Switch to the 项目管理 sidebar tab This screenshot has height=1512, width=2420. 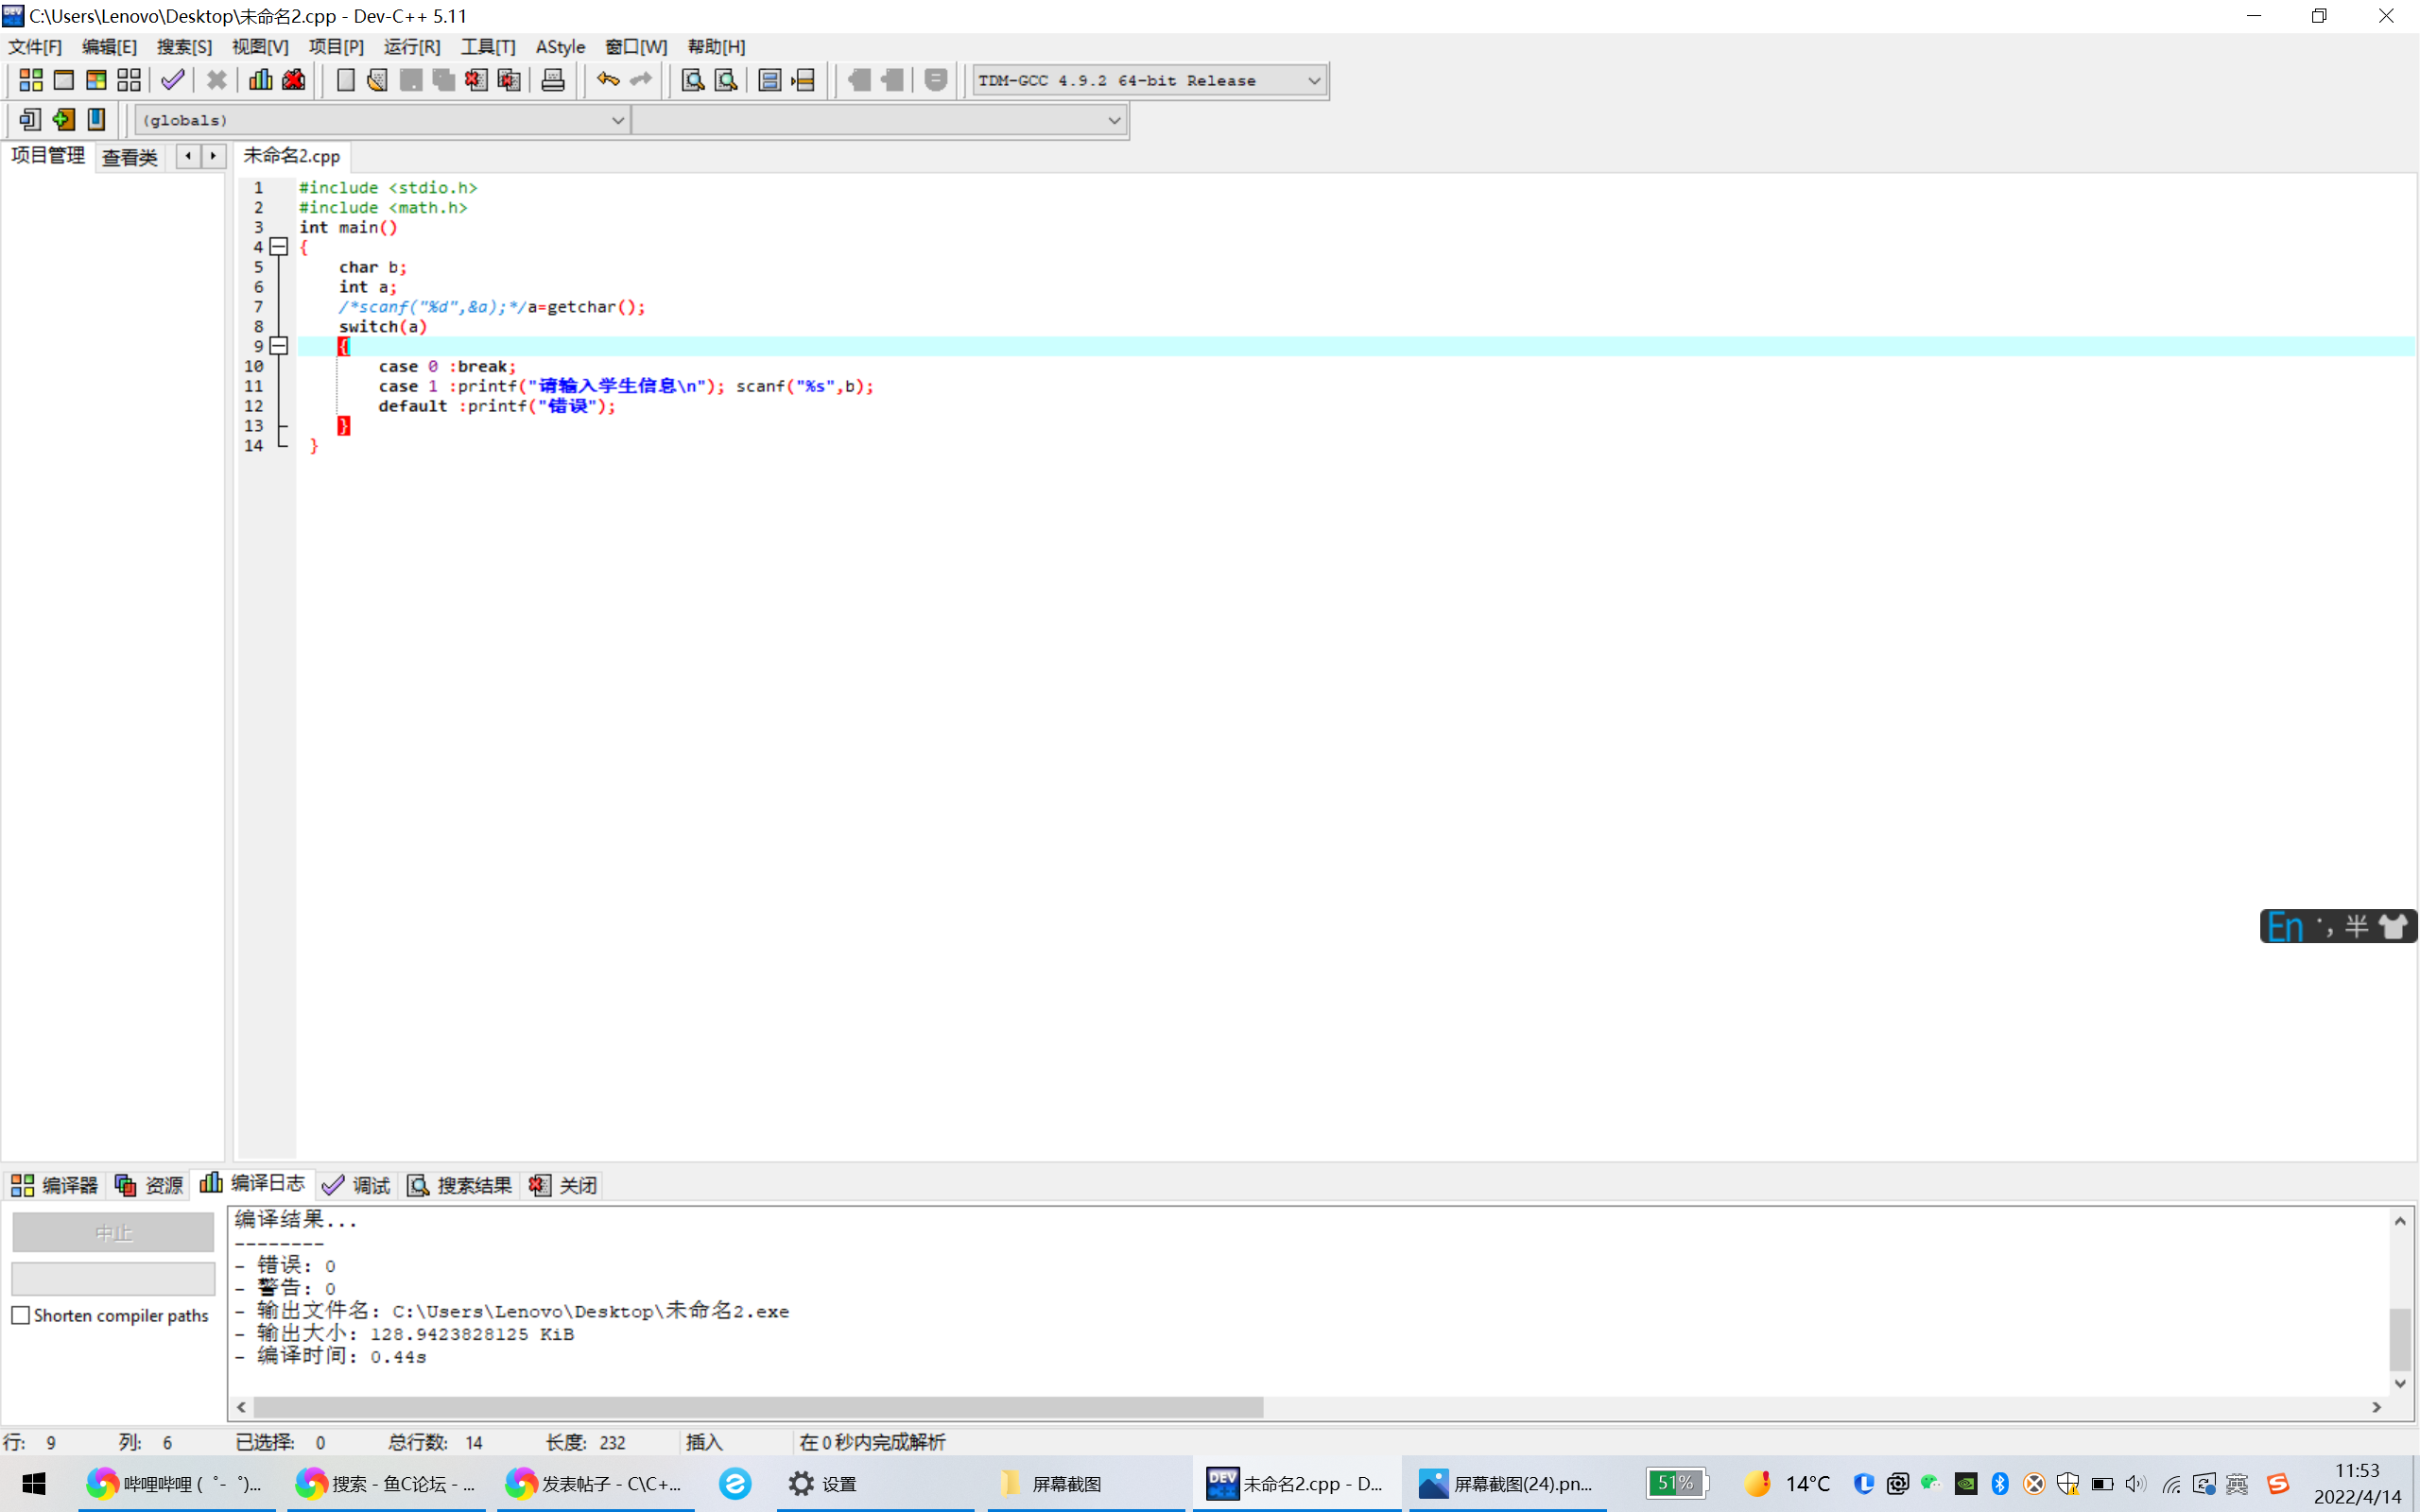point(48,155)
